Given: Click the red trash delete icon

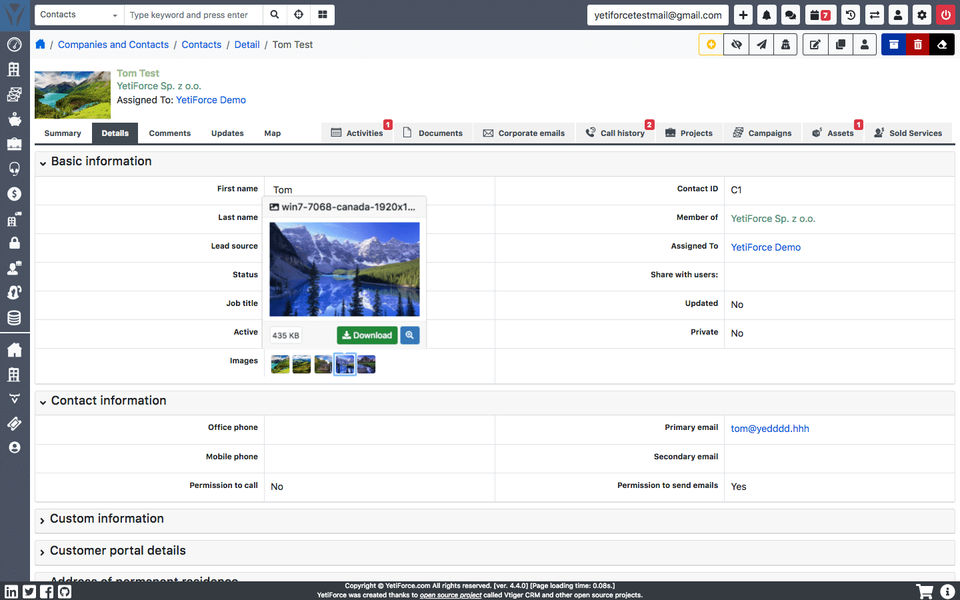Looking at the screenshot, I should (x=918, y=44).
